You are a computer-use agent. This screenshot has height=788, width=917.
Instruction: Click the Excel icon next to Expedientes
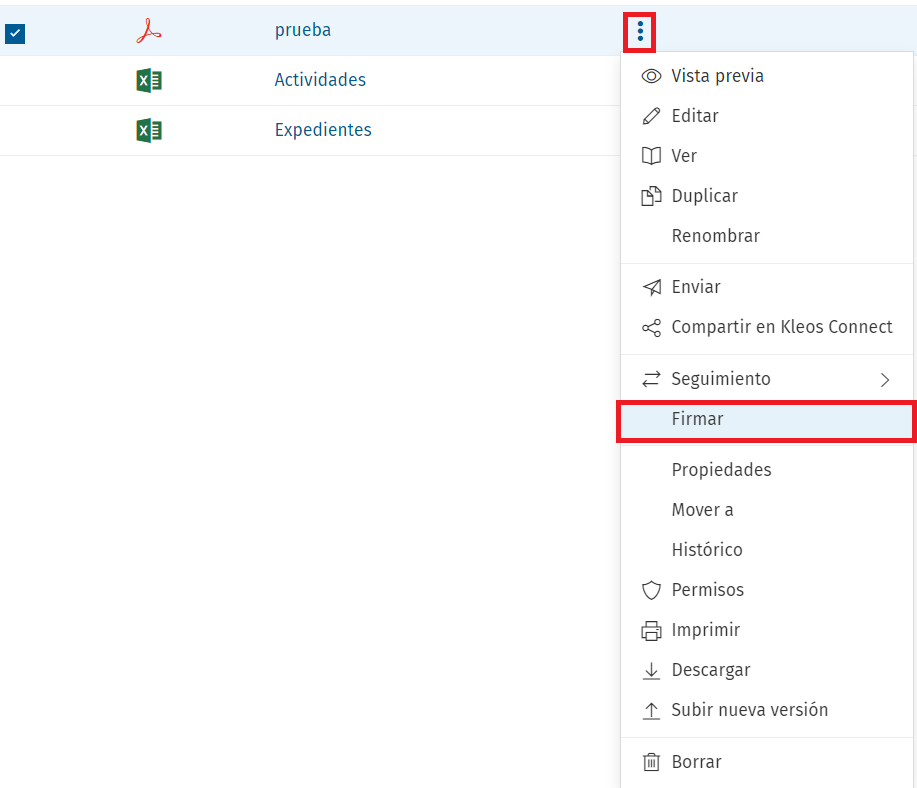coord(148,131)
